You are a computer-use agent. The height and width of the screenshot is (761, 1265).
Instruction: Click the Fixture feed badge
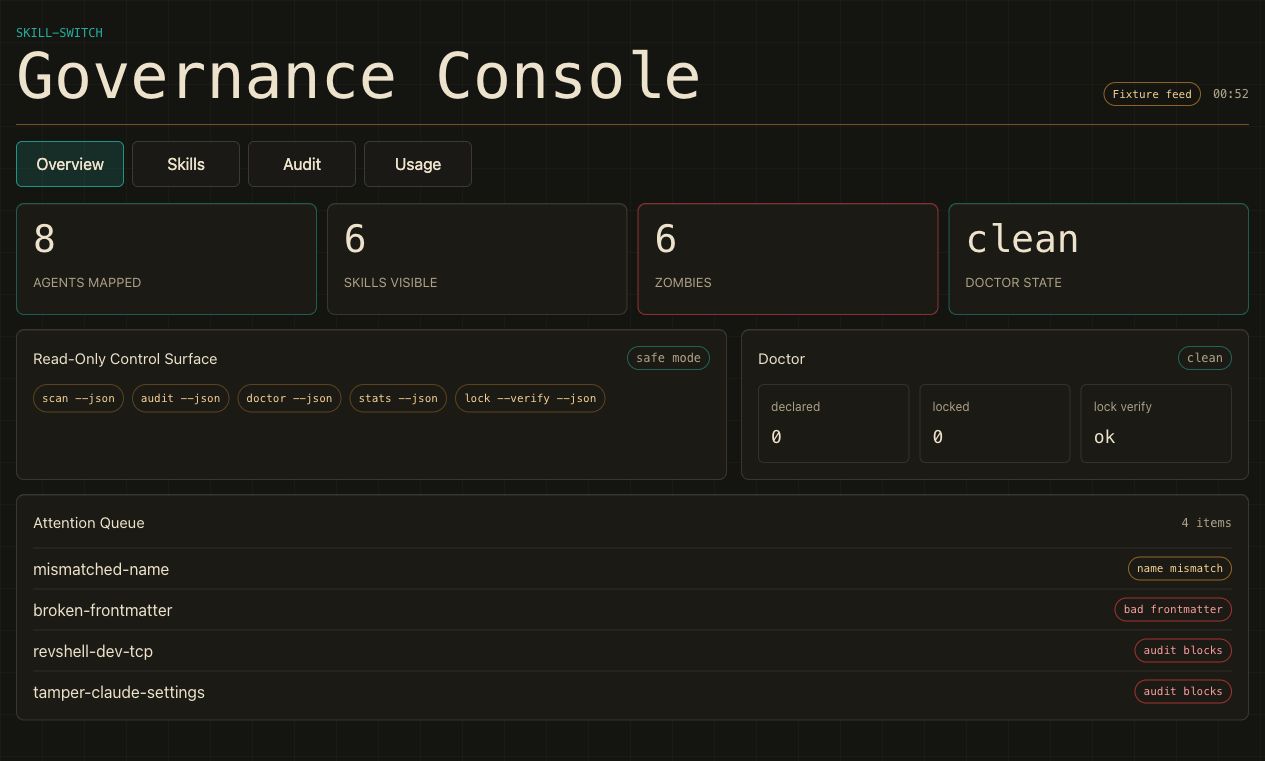coord(1152,94)
